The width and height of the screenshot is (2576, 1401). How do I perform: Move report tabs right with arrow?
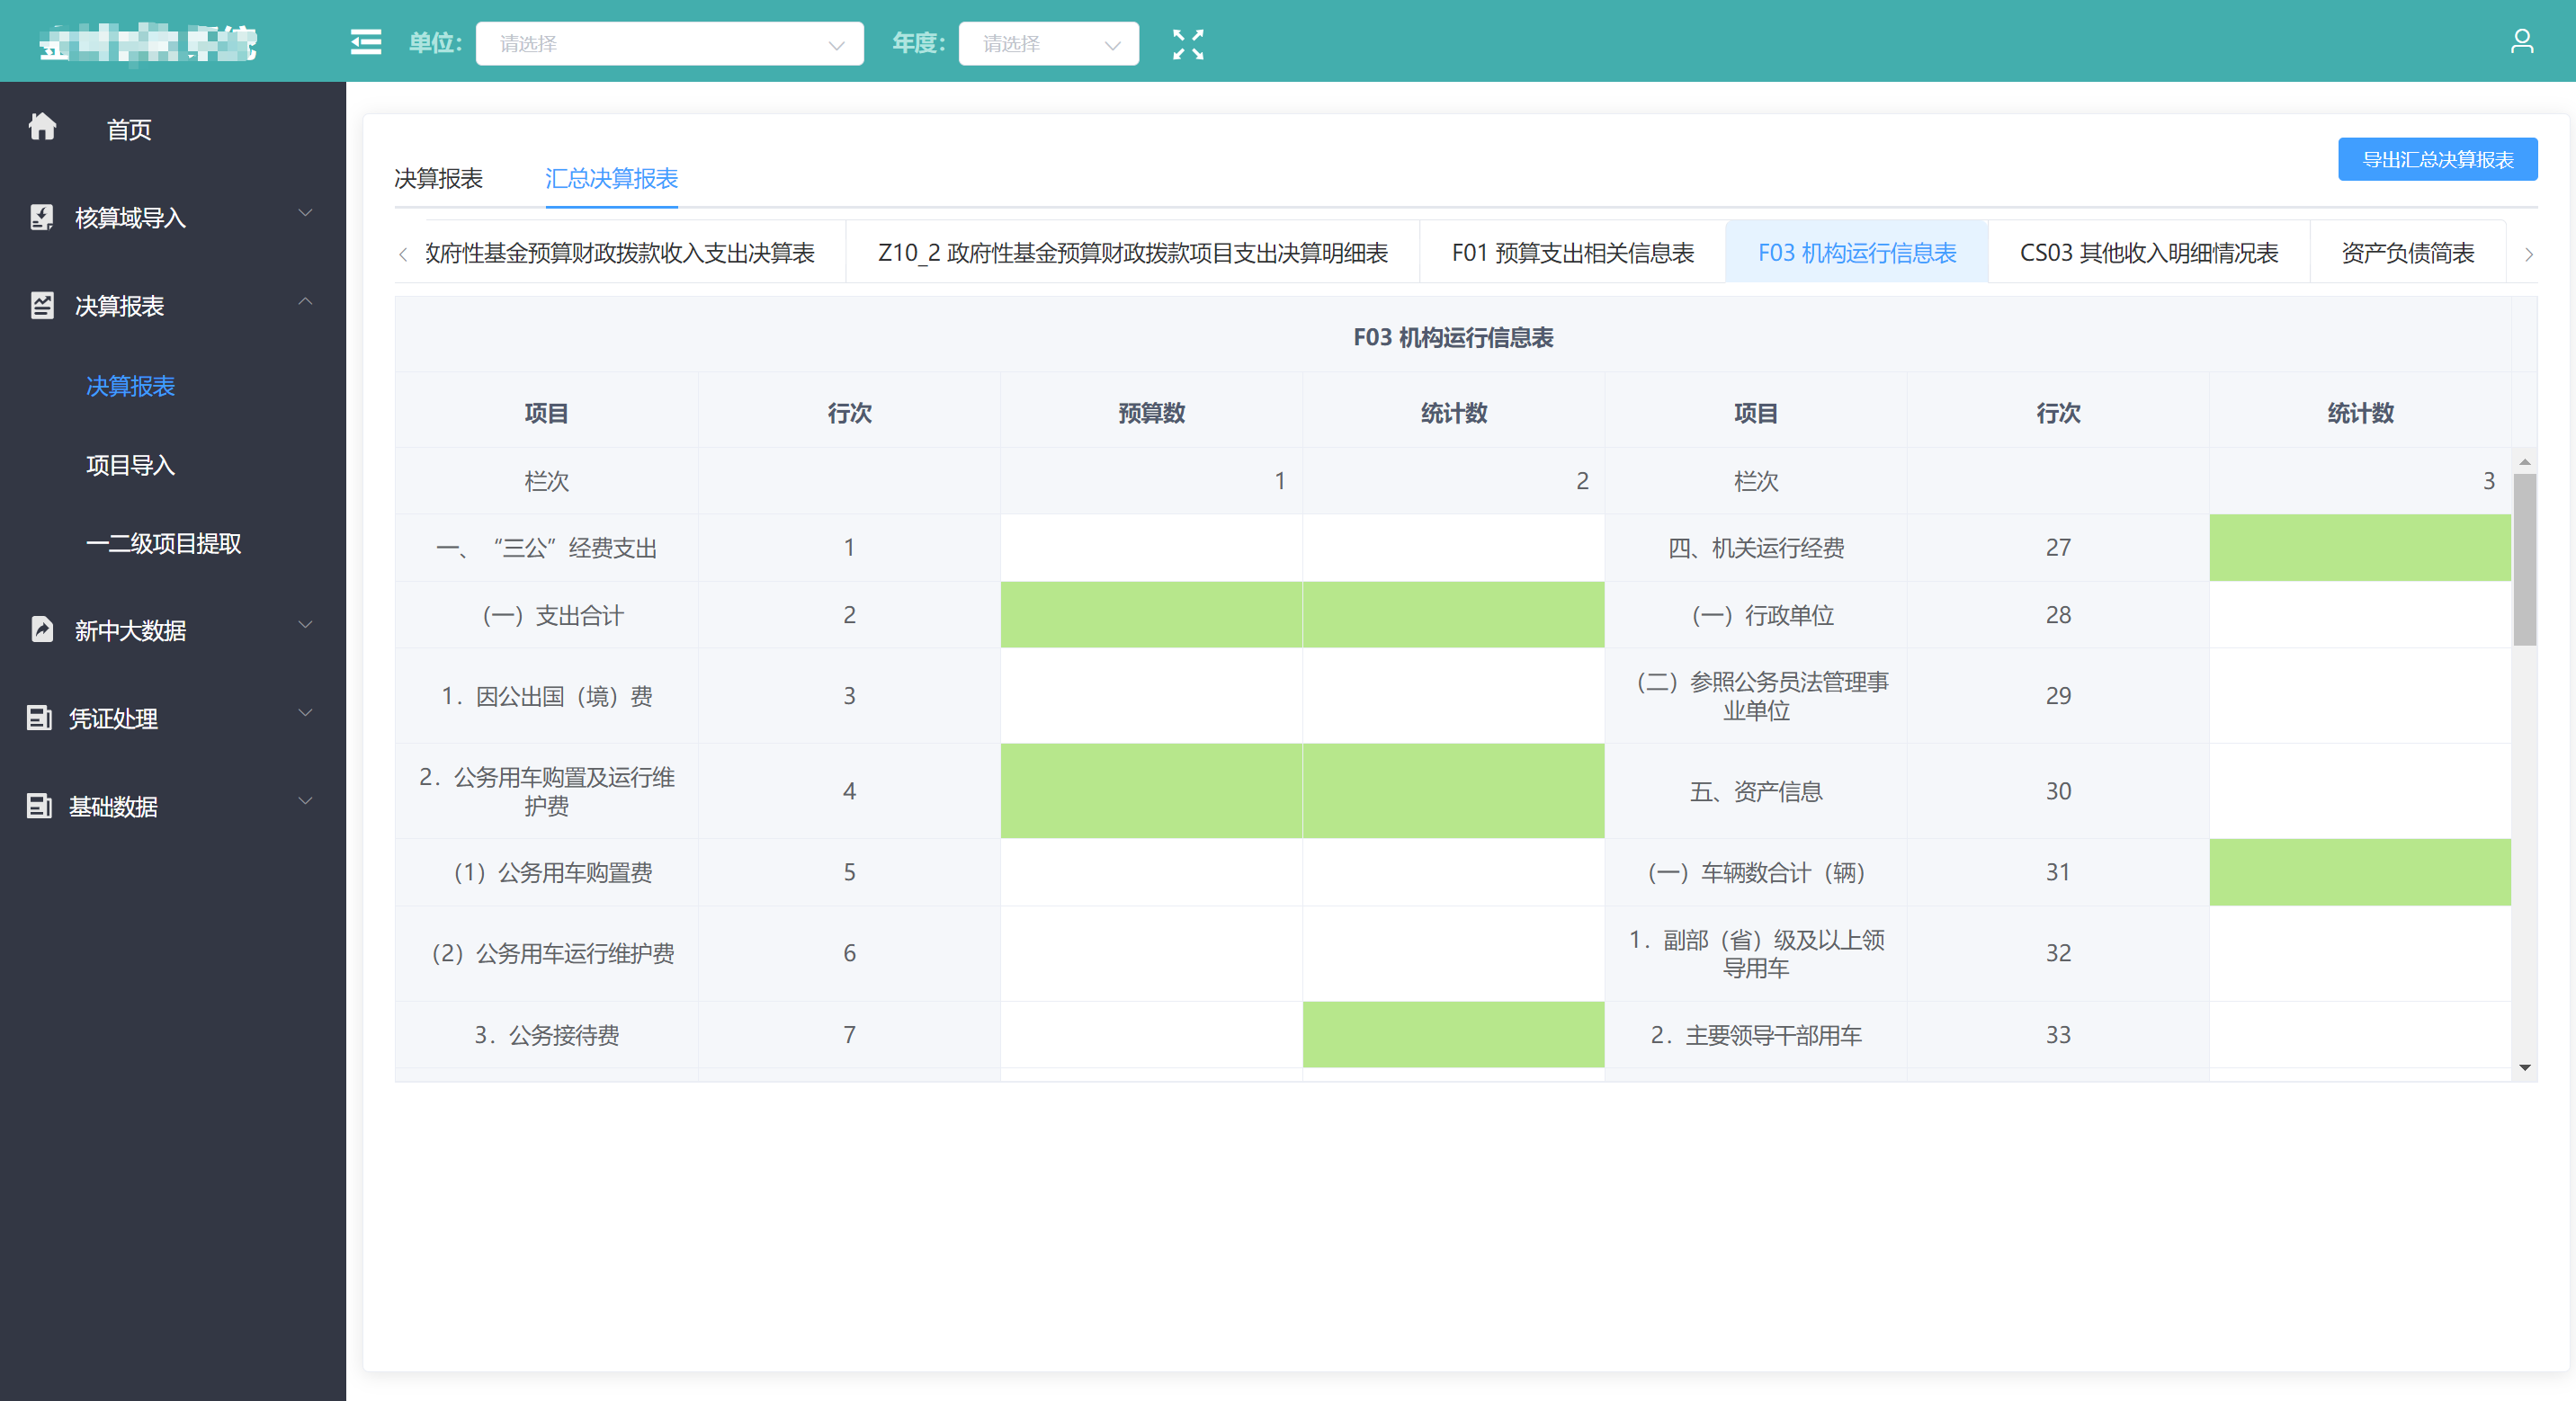coord(2528,254)
